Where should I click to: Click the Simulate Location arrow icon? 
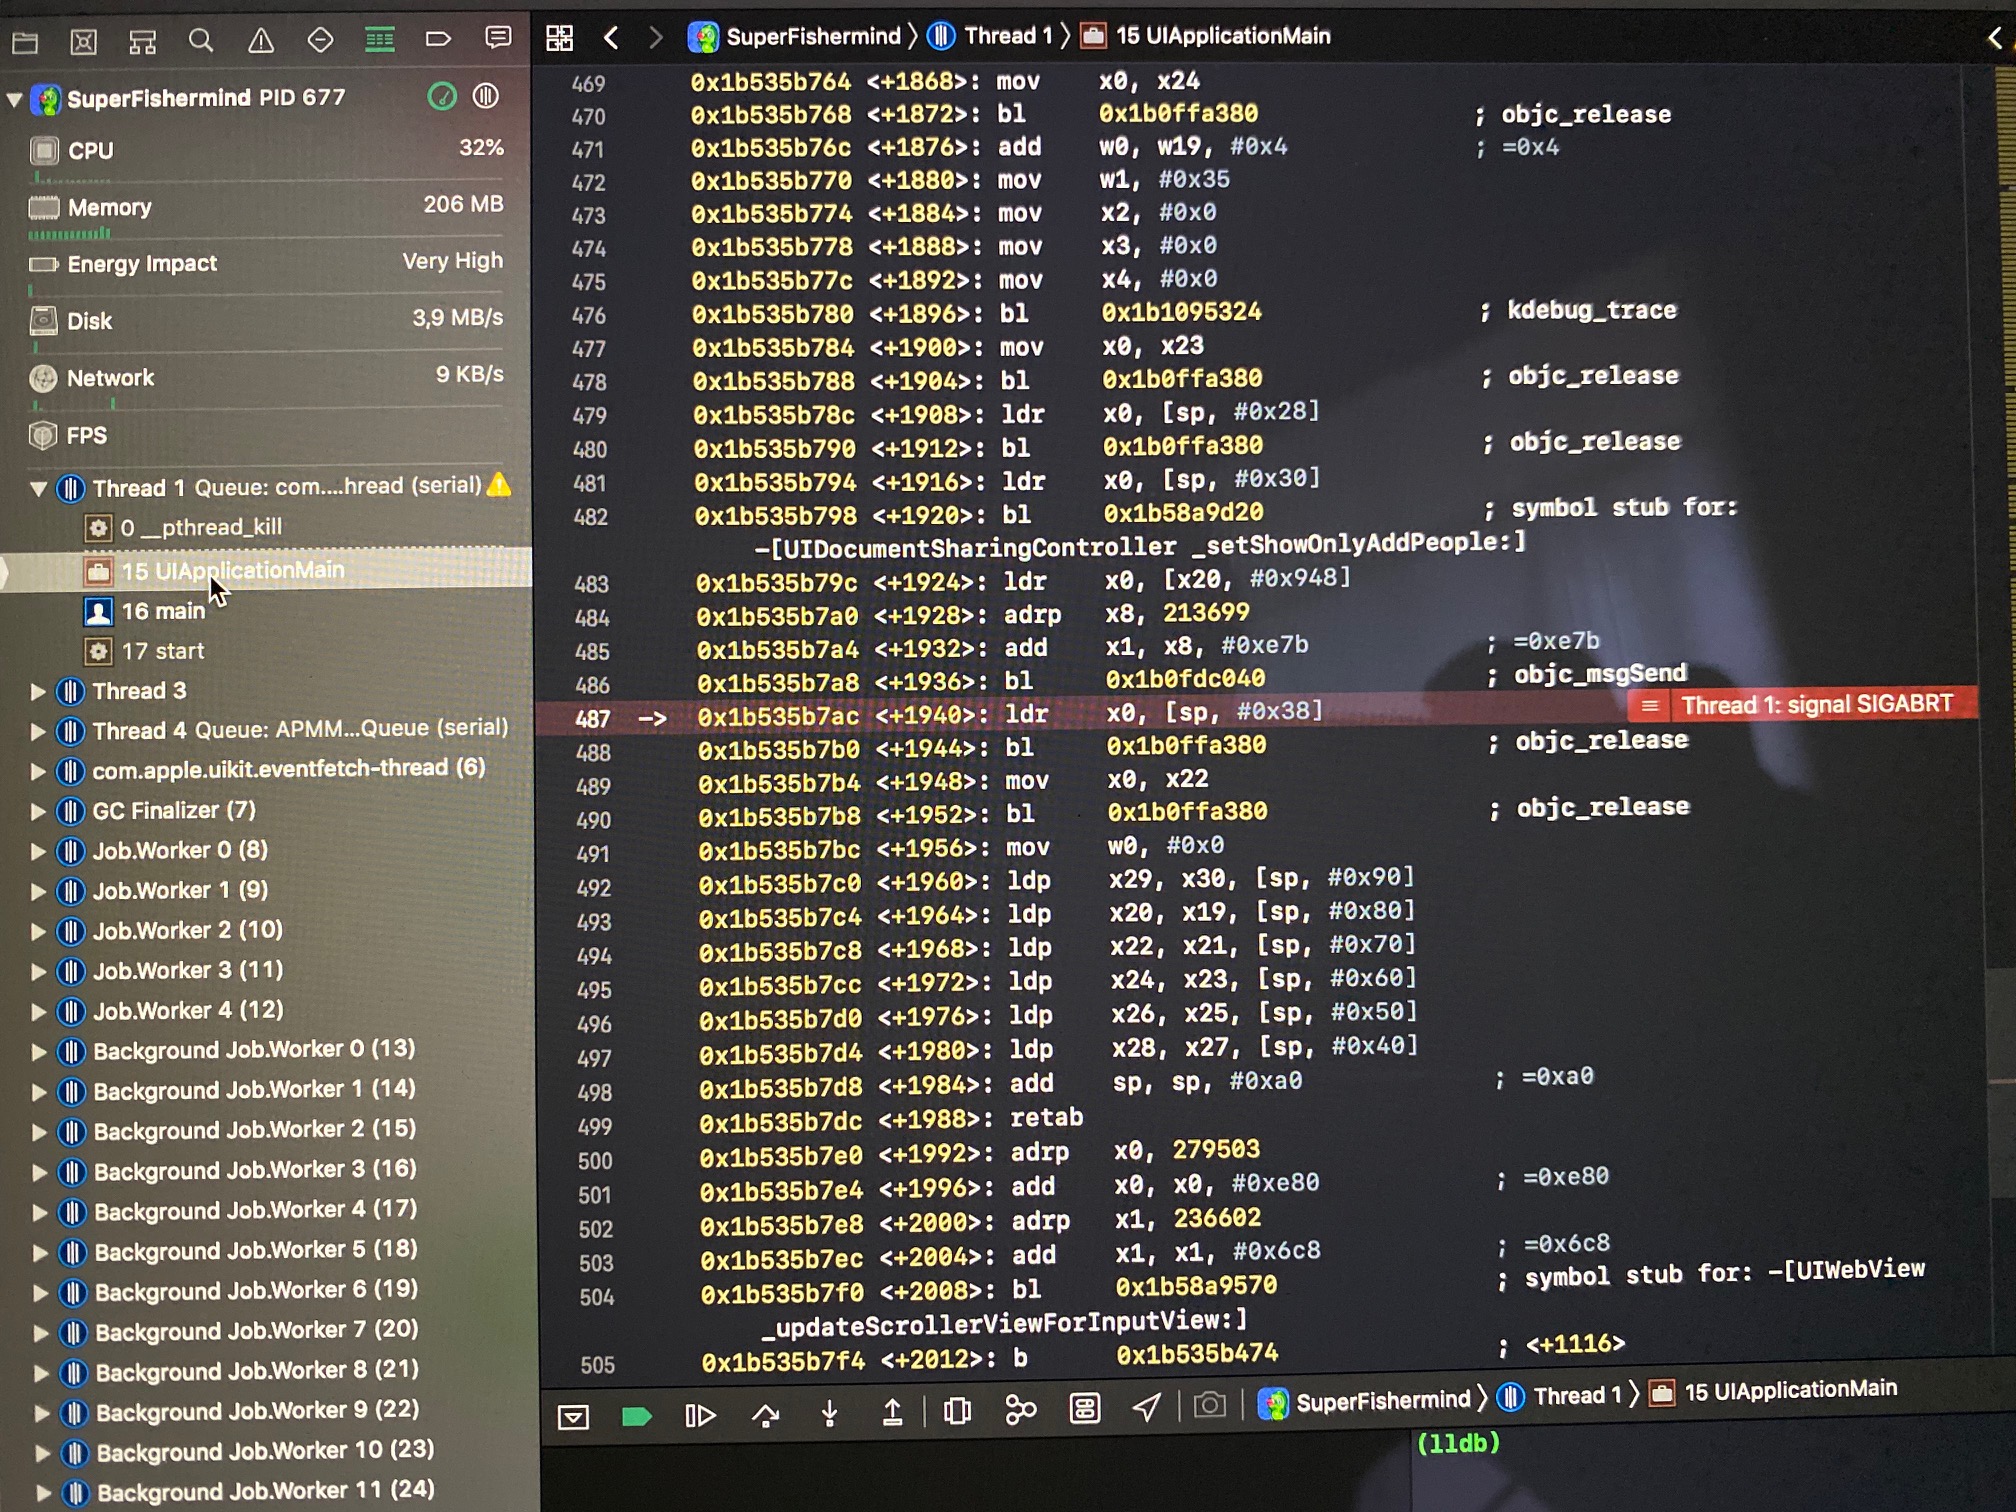pyautogui.click(x=1146, y=1407)
